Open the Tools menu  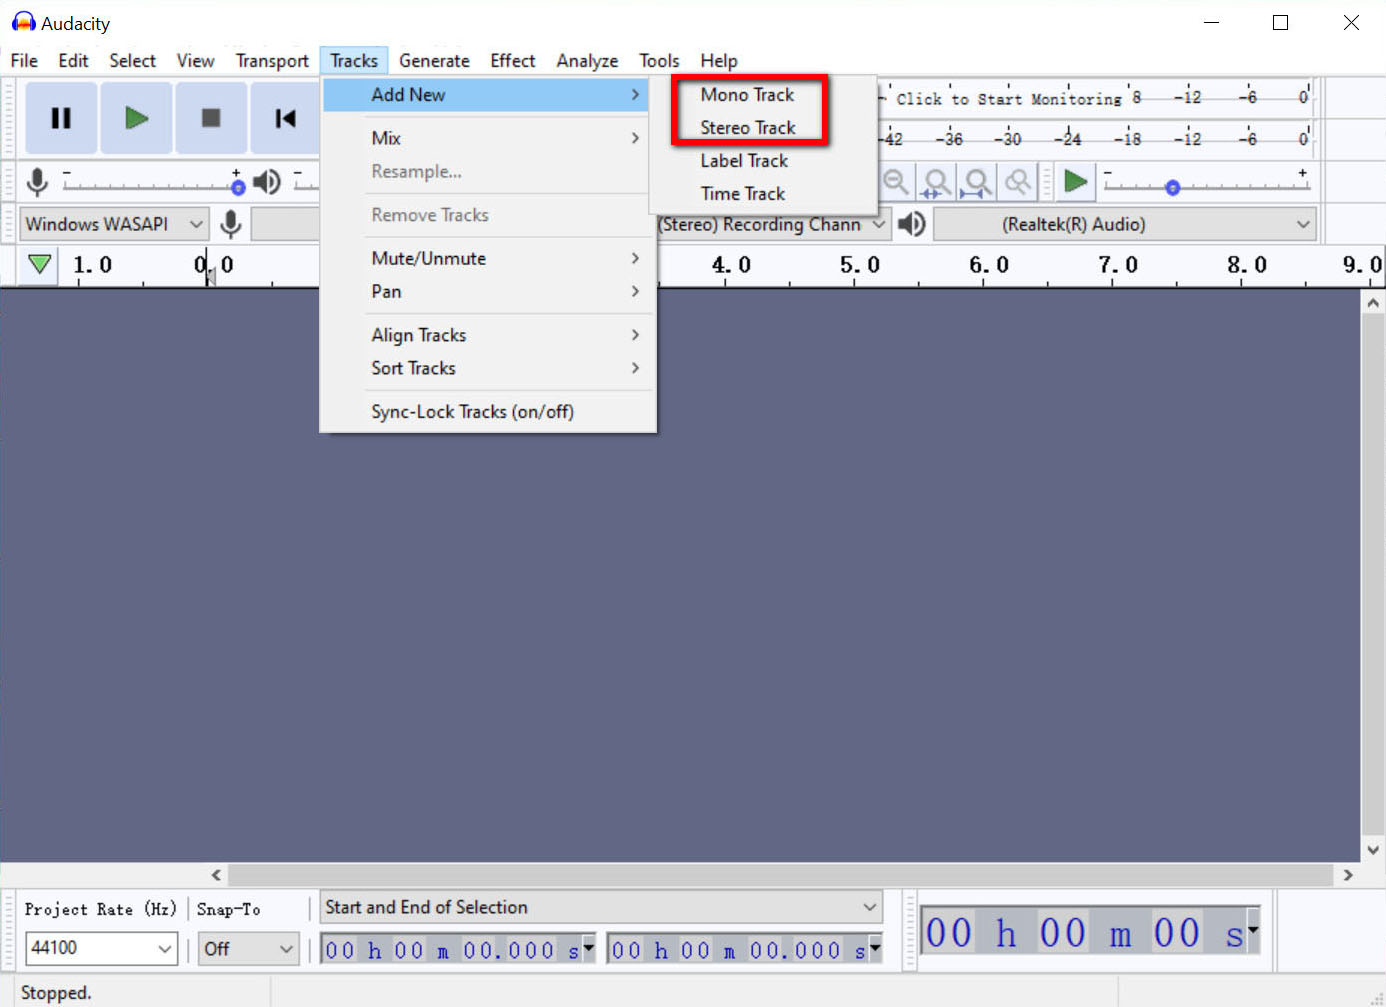pyautogui.click(x=659, y=61)
